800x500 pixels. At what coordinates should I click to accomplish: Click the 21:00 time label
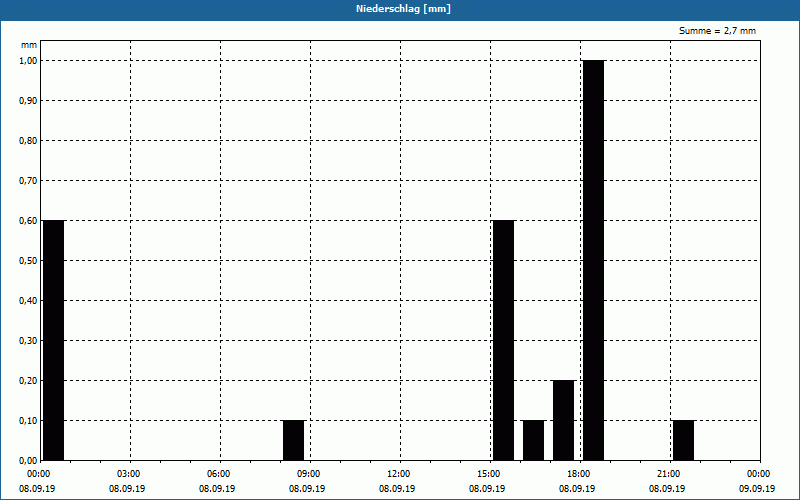pyautogui.click(x=668, y=474)
